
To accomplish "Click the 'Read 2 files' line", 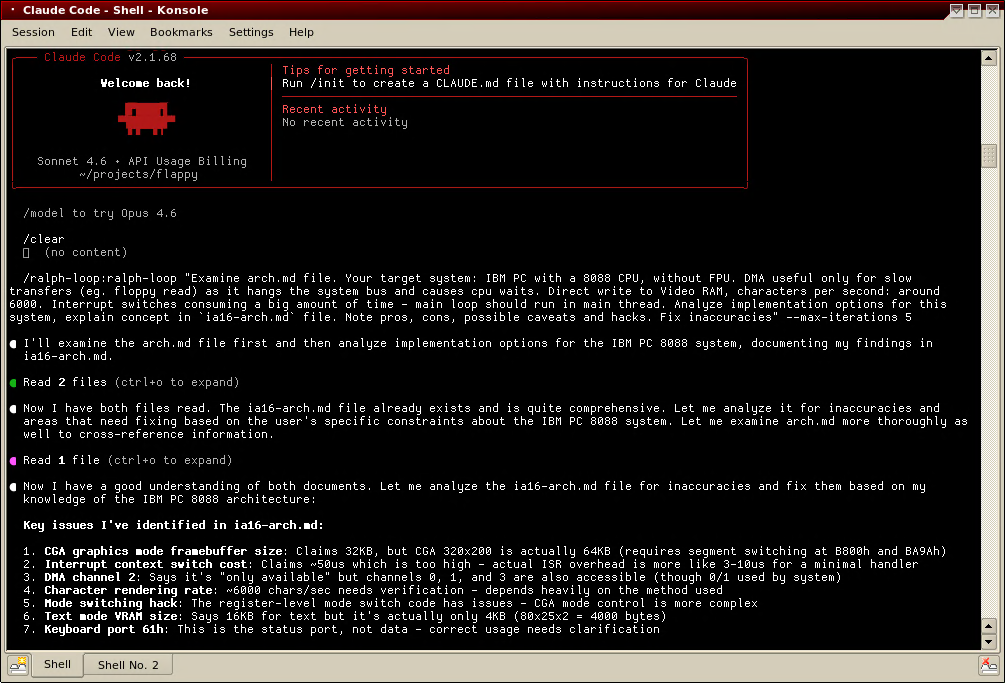I will pos(131,382).
